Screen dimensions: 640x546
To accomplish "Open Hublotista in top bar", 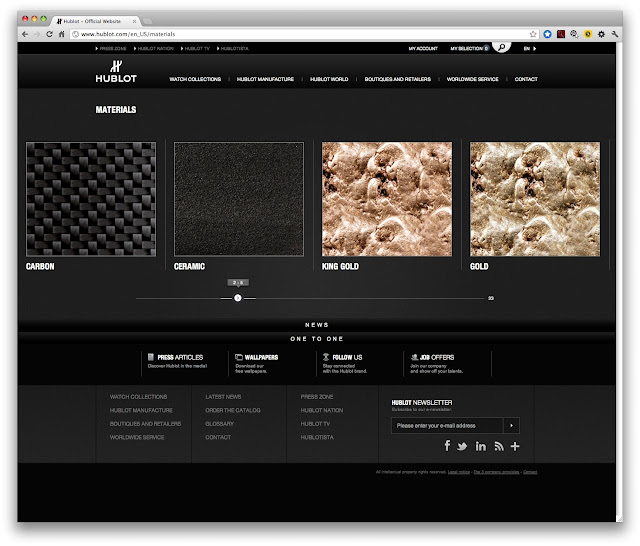I will pos(233,49).
